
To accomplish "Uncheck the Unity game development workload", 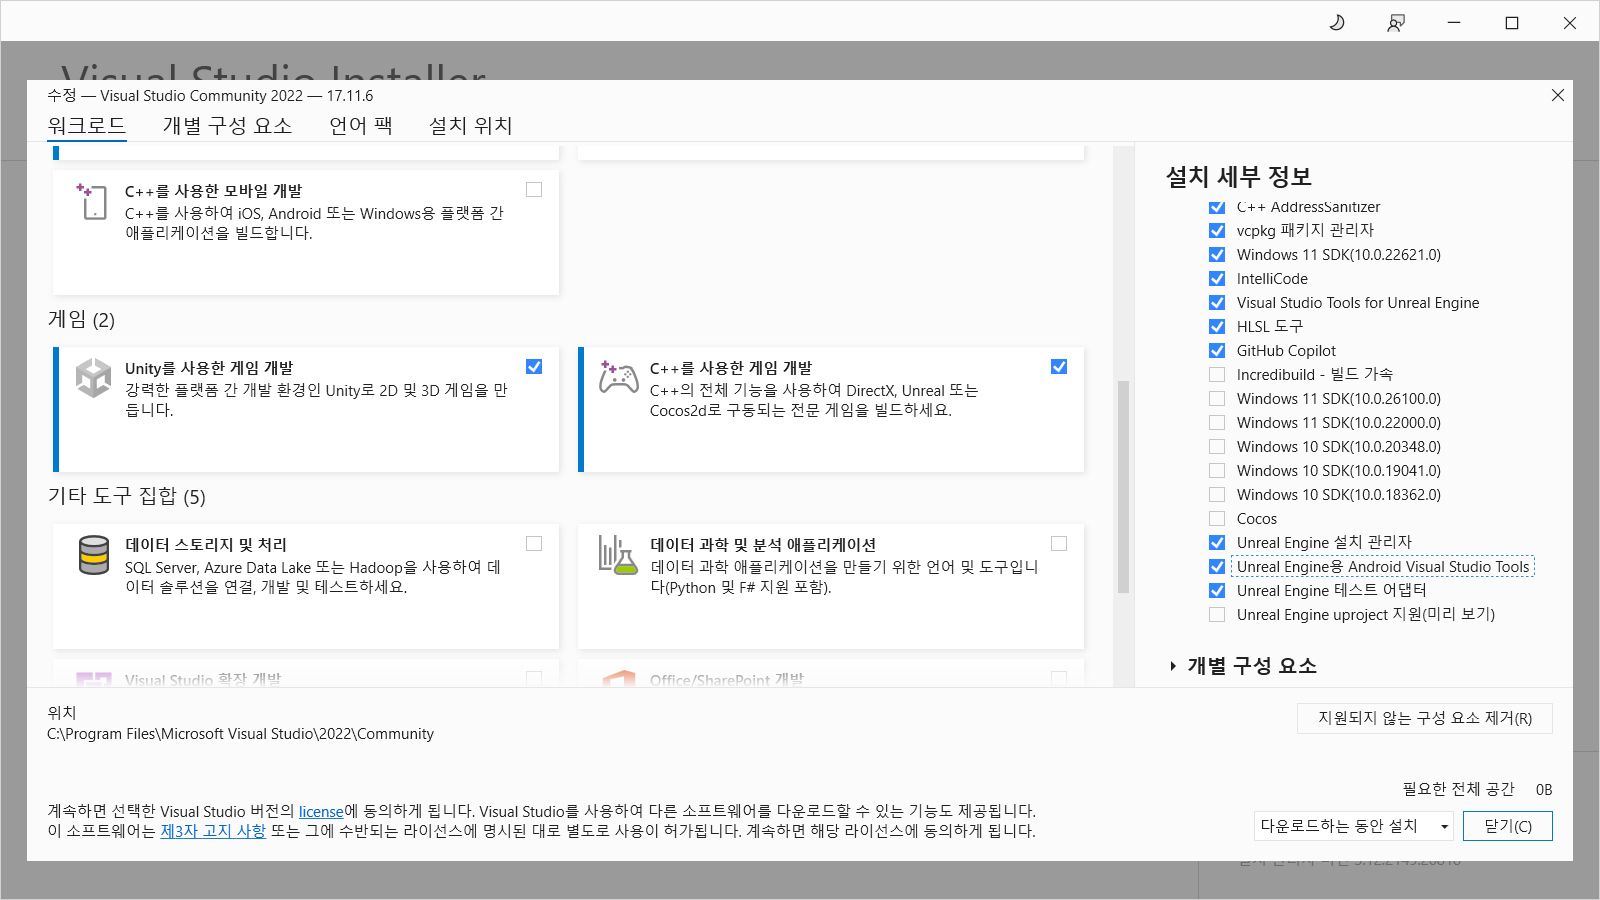I will [x=534, y=367].
